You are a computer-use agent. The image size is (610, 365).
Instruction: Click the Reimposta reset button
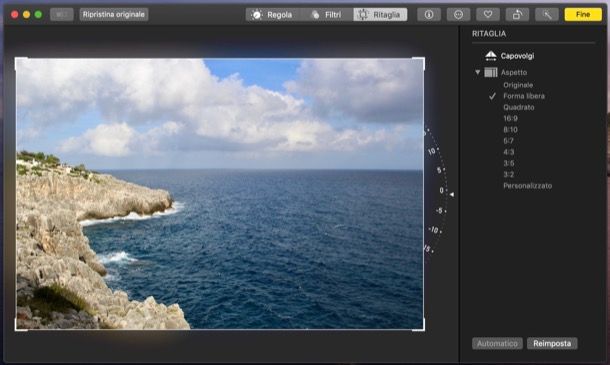click(552, 344)
